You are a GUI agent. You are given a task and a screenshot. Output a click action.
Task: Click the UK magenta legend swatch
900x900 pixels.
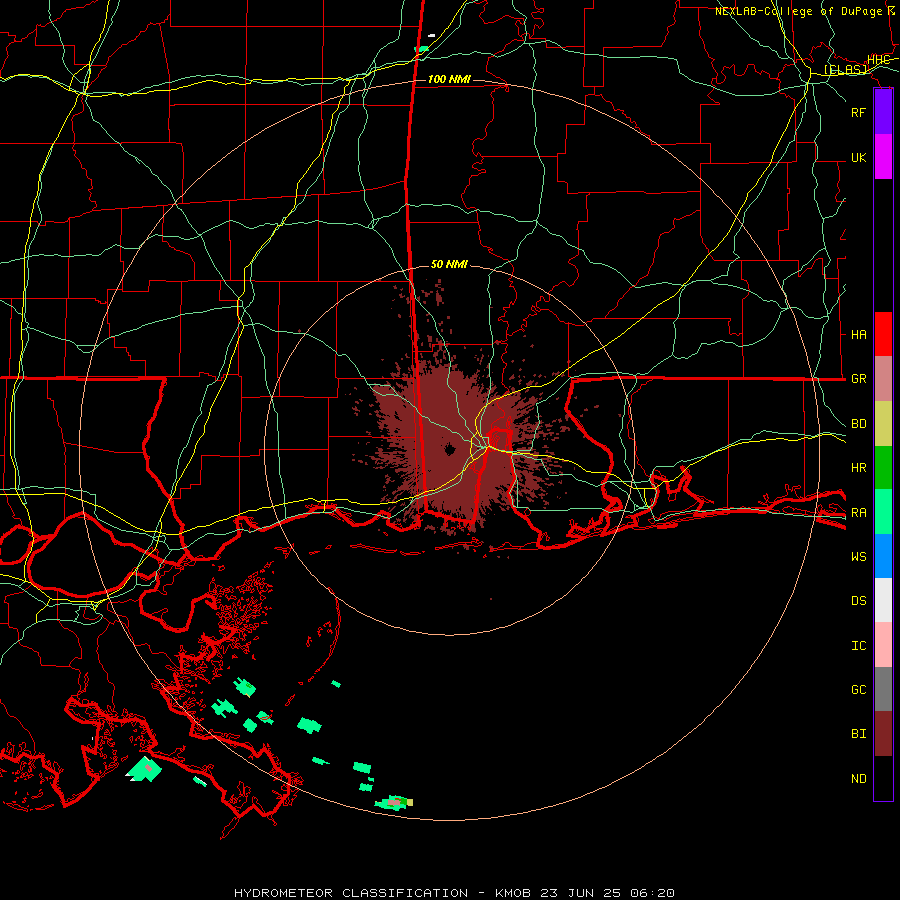[x=883, y=157]
